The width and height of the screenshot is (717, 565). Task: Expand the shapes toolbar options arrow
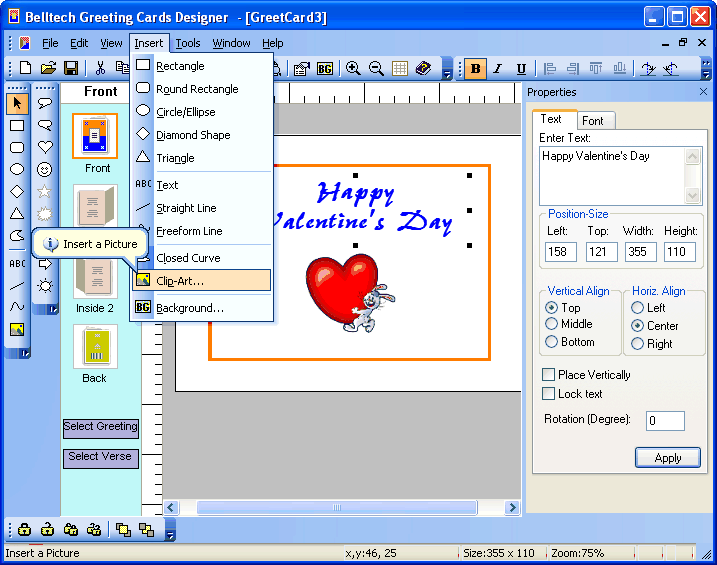pyautogui.click(x=52, y=309)
